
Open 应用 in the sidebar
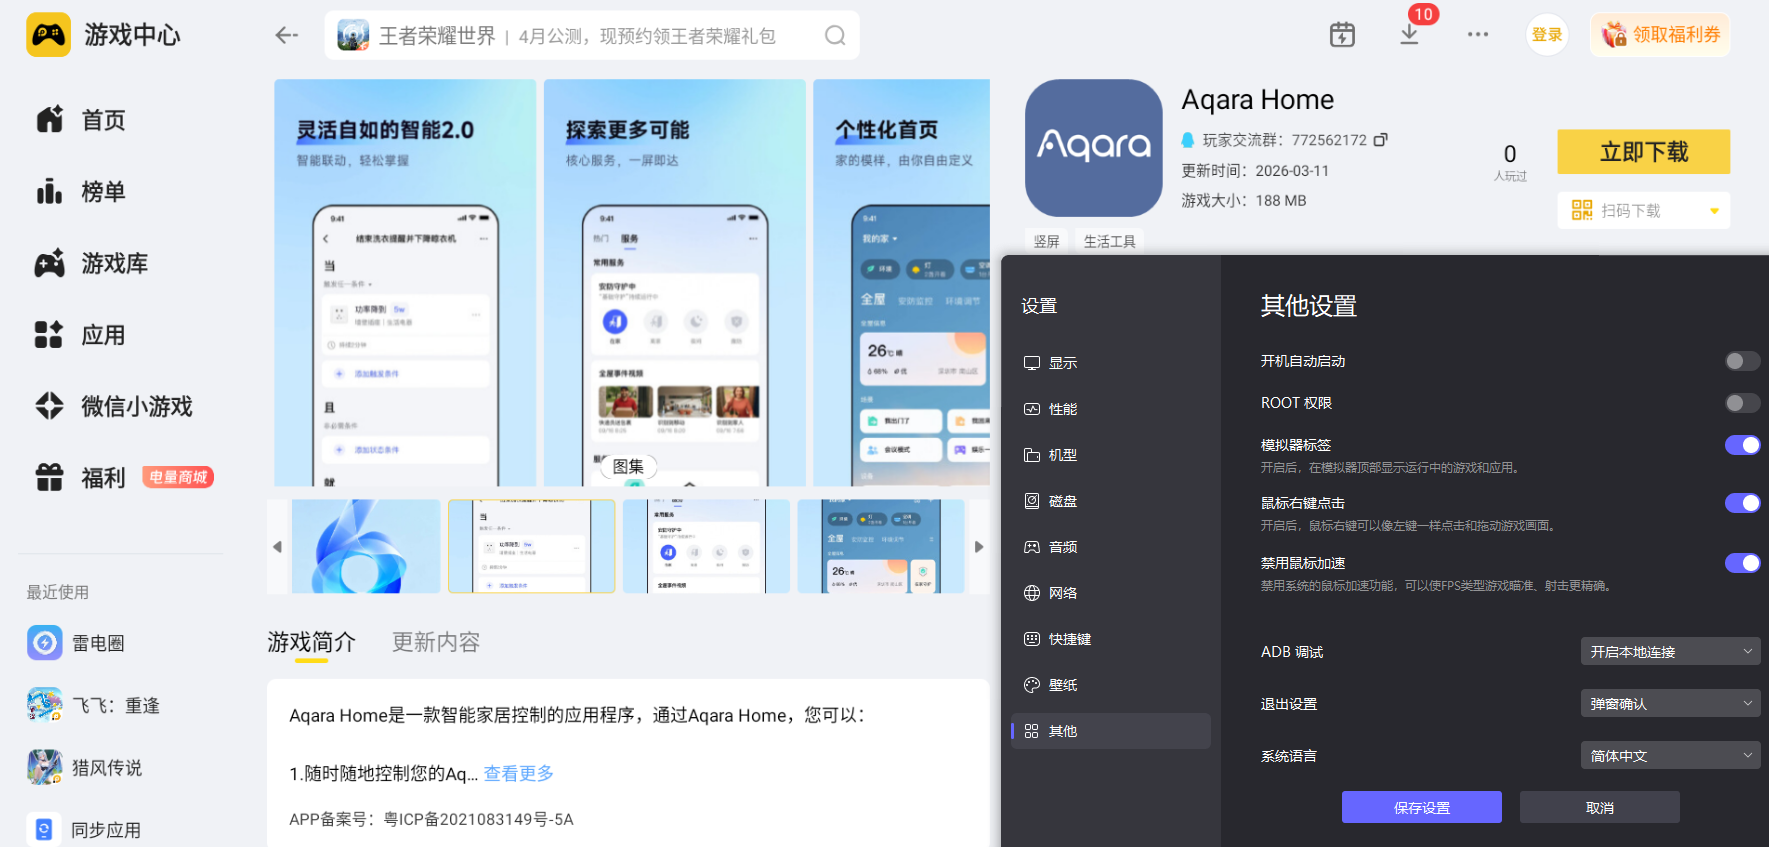[x=80, y=335]
